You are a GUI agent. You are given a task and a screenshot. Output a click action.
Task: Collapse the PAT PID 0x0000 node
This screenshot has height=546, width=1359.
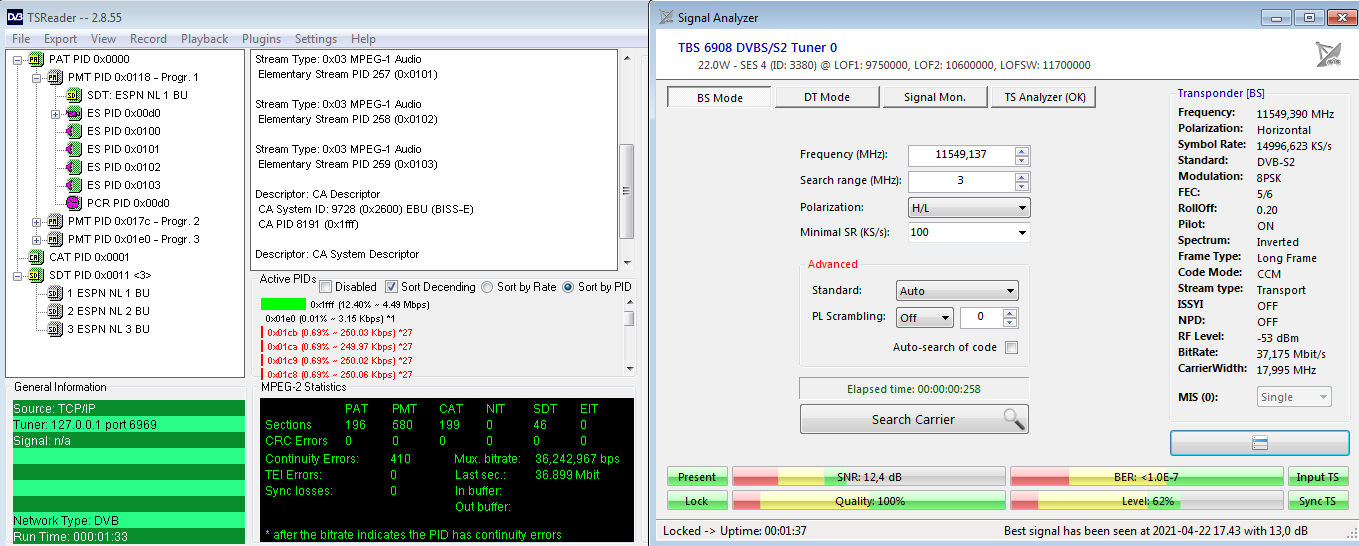click(19, 59)
